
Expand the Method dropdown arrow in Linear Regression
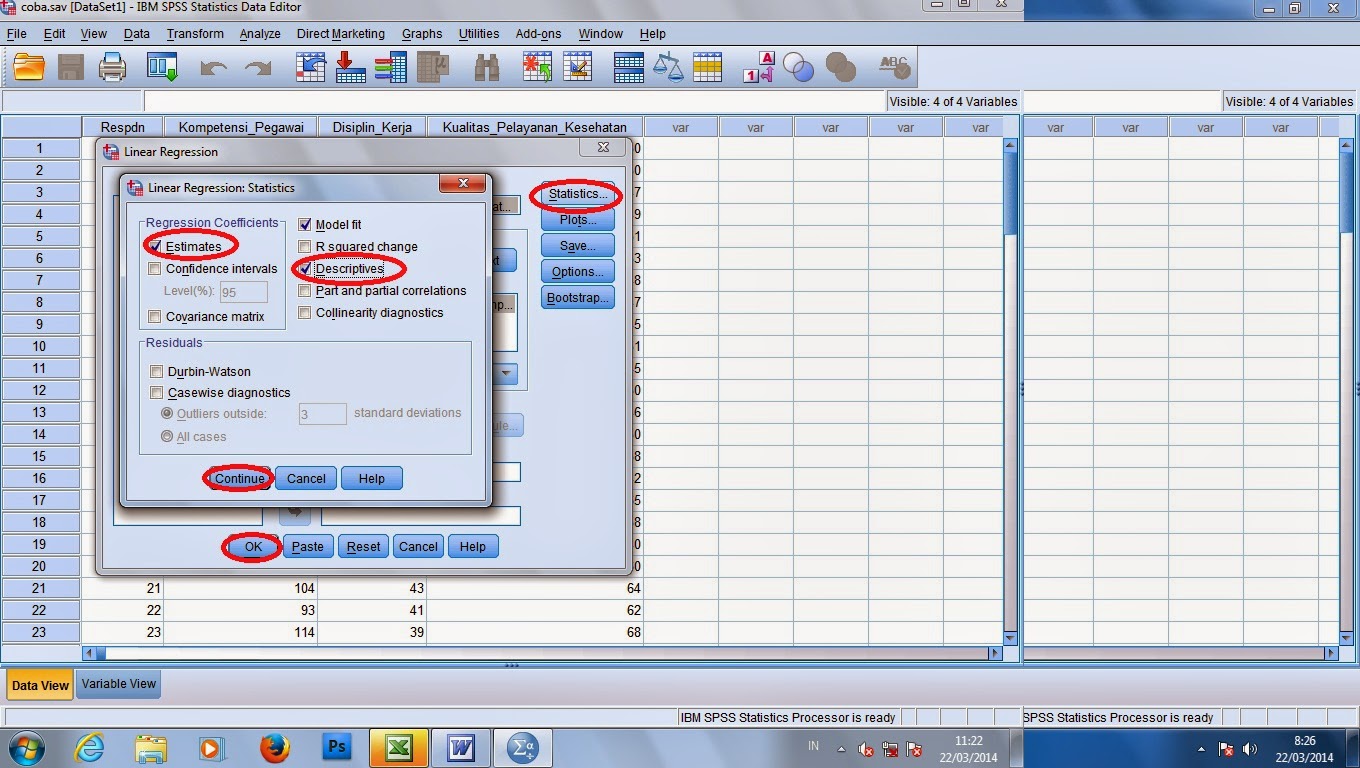[x=507, y=374]
